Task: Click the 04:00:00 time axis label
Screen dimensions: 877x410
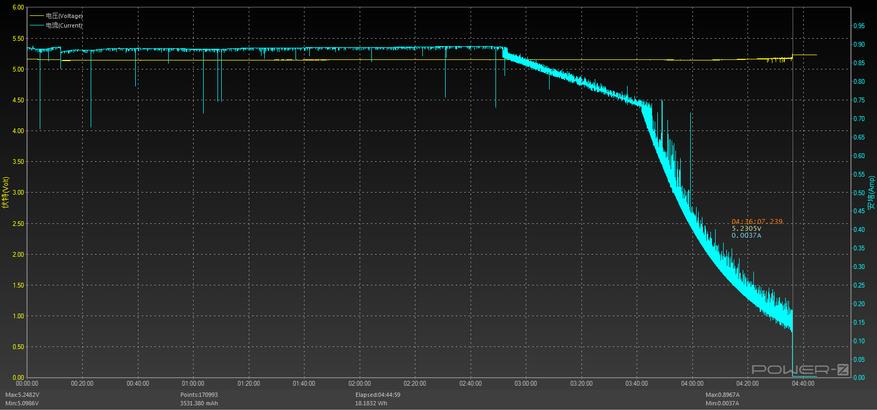Action: click(692, 384)
